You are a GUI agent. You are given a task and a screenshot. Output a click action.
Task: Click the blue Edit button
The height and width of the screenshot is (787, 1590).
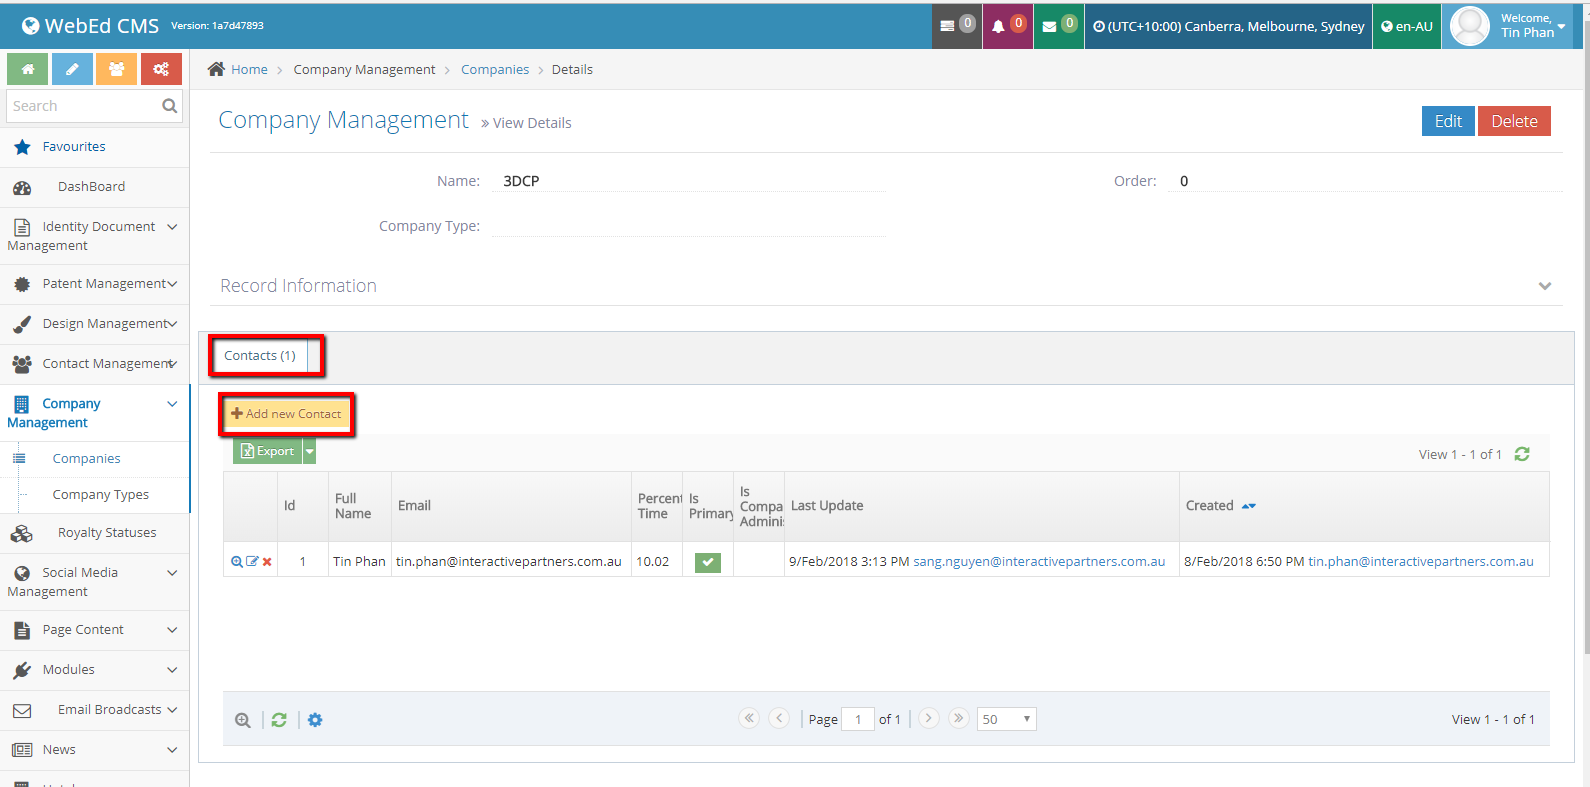(x=1447, y=121)
